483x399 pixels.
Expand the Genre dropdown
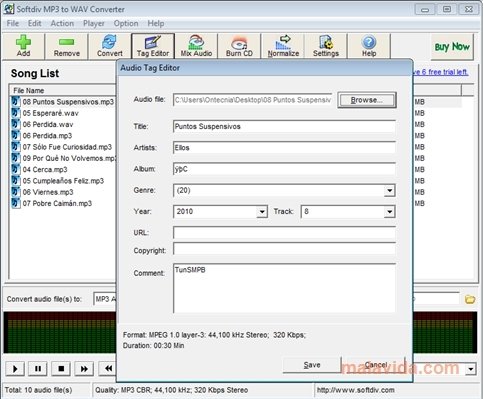(389, 191)
